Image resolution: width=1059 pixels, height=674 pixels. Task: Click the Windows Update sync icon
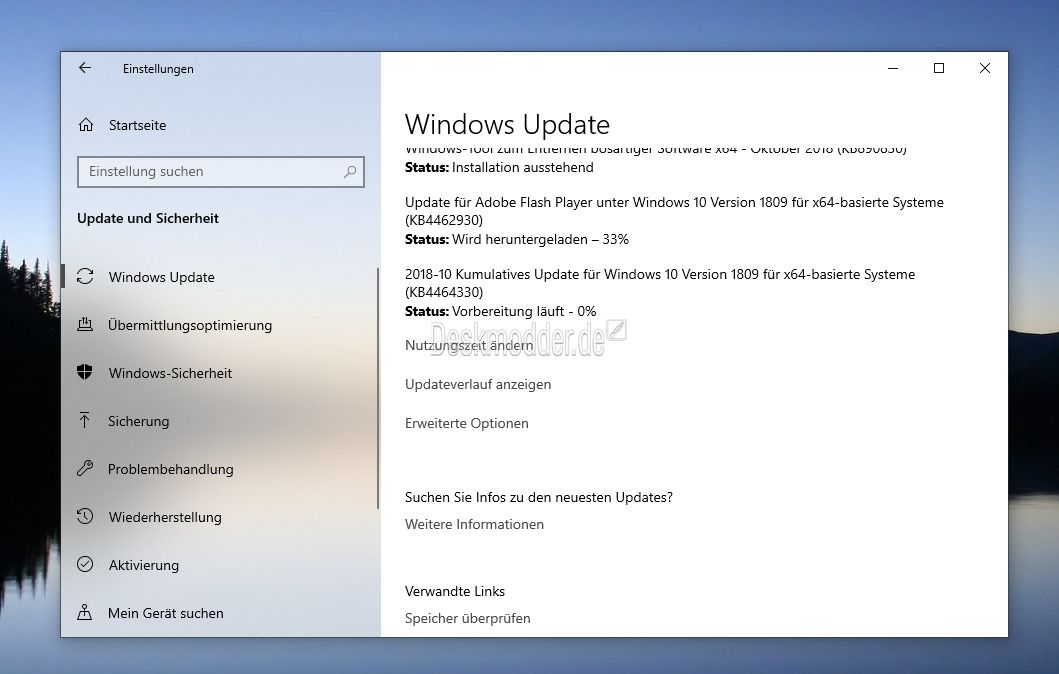(85, 277)
